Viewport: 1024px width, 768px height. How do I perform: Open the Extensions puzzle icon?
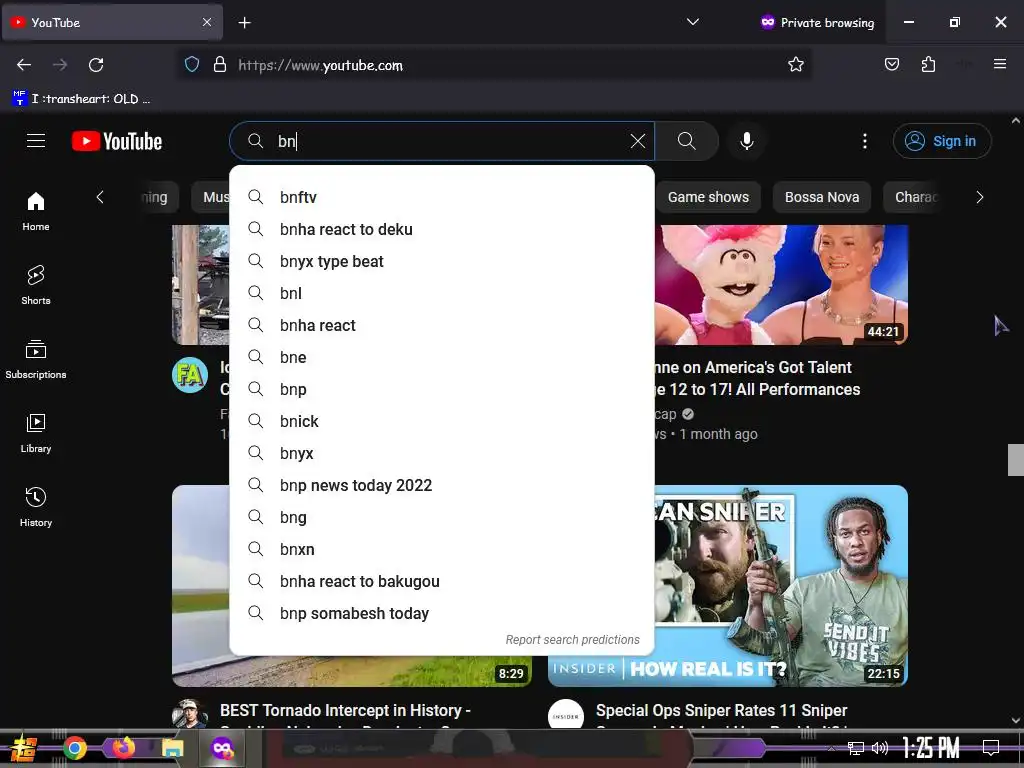tap(928, 65)
